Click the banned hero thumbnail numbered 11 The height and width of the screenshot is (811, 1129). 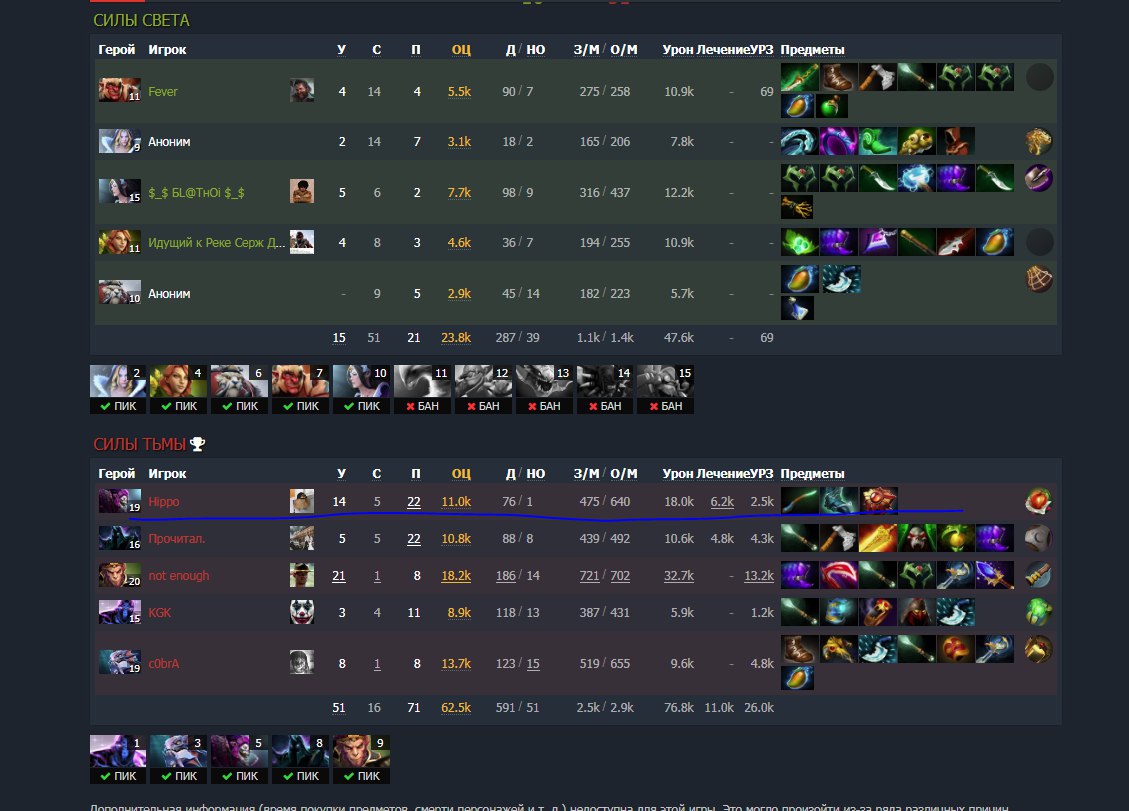(422, 389)
